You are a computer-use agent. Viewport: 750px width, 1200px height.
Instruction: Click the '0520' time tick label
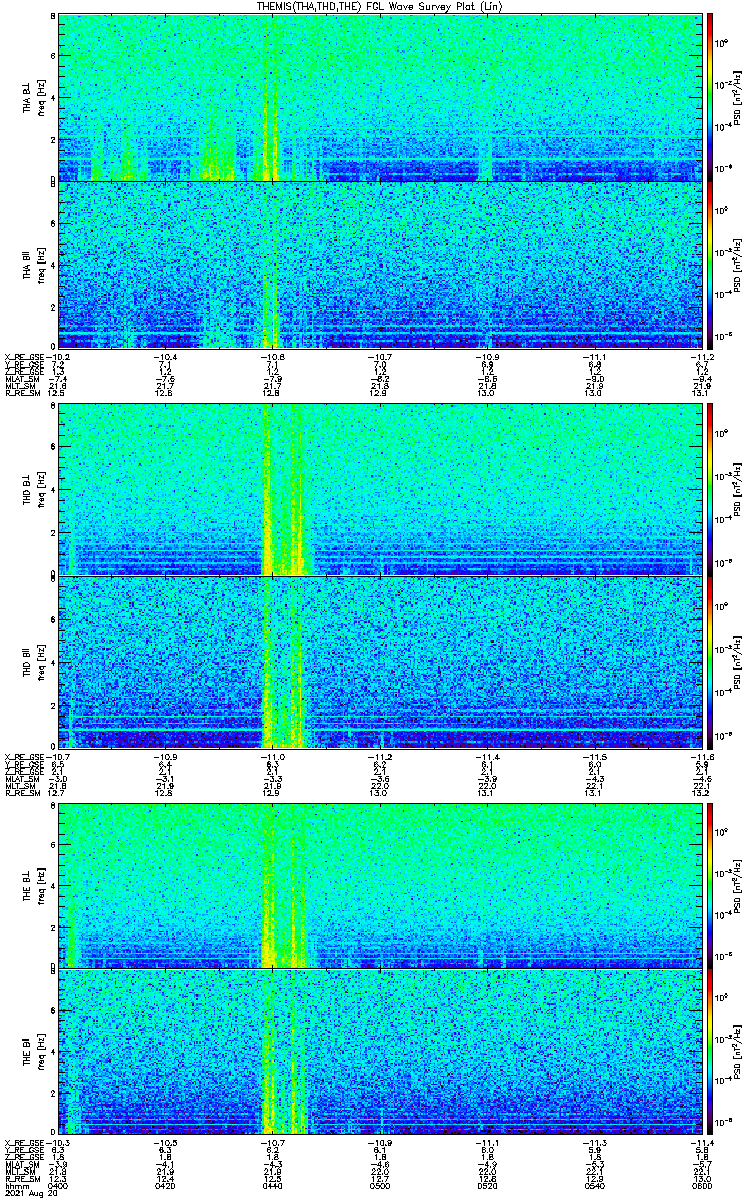coord(487,1185)
